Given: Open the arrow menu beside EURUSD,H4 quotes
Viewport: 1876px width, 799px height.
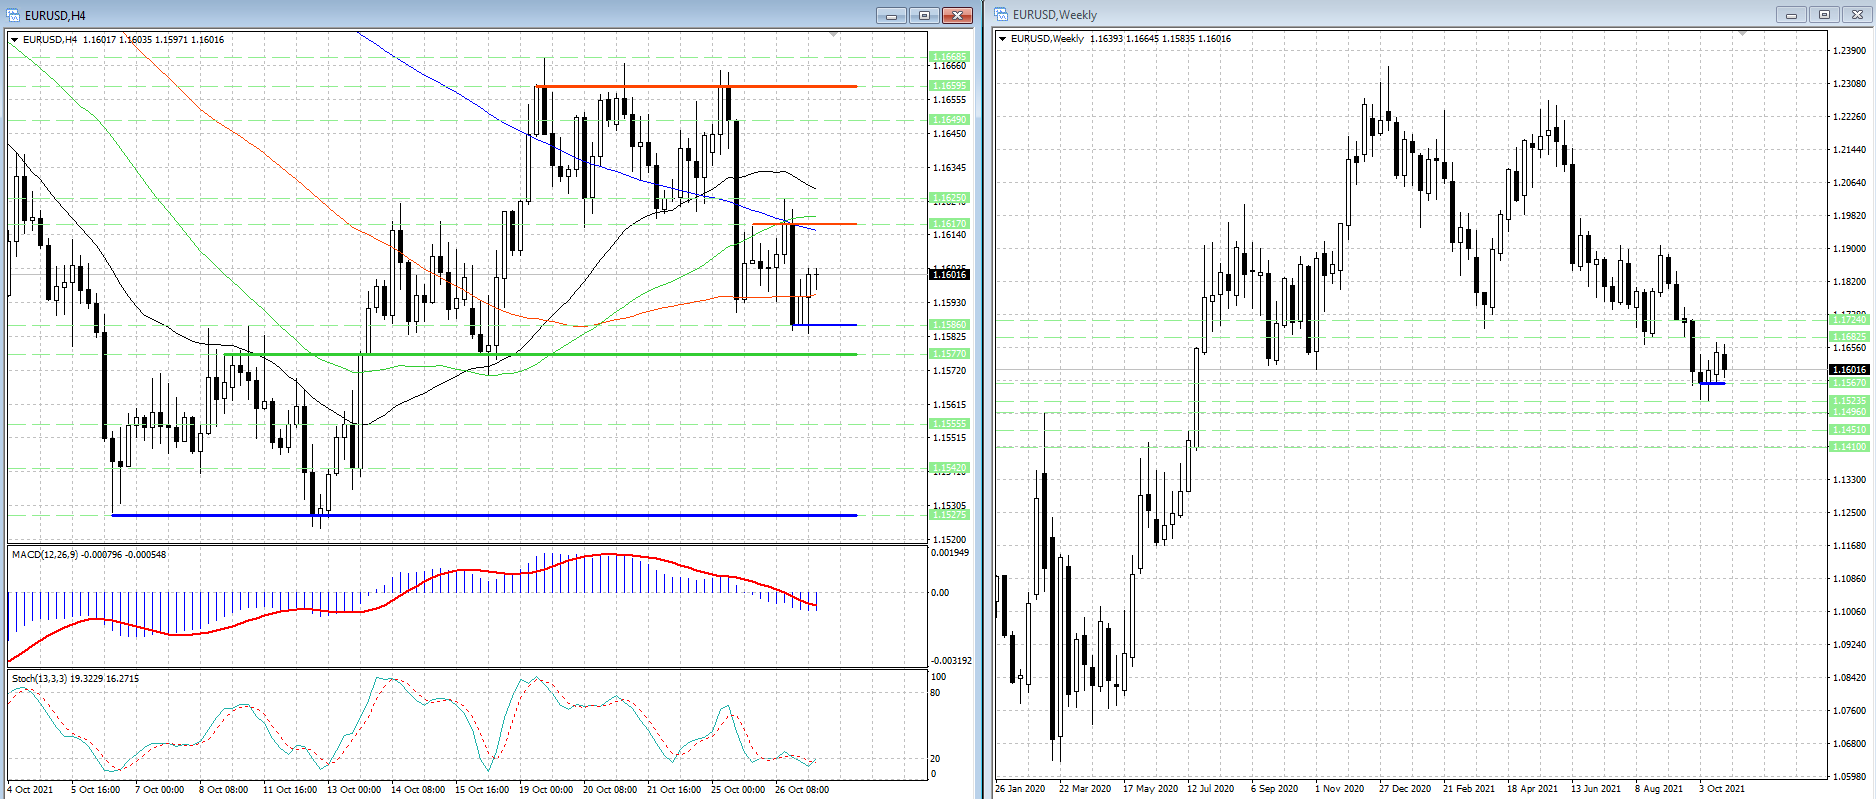Looking at the screenshot, I should pos(14,40).
